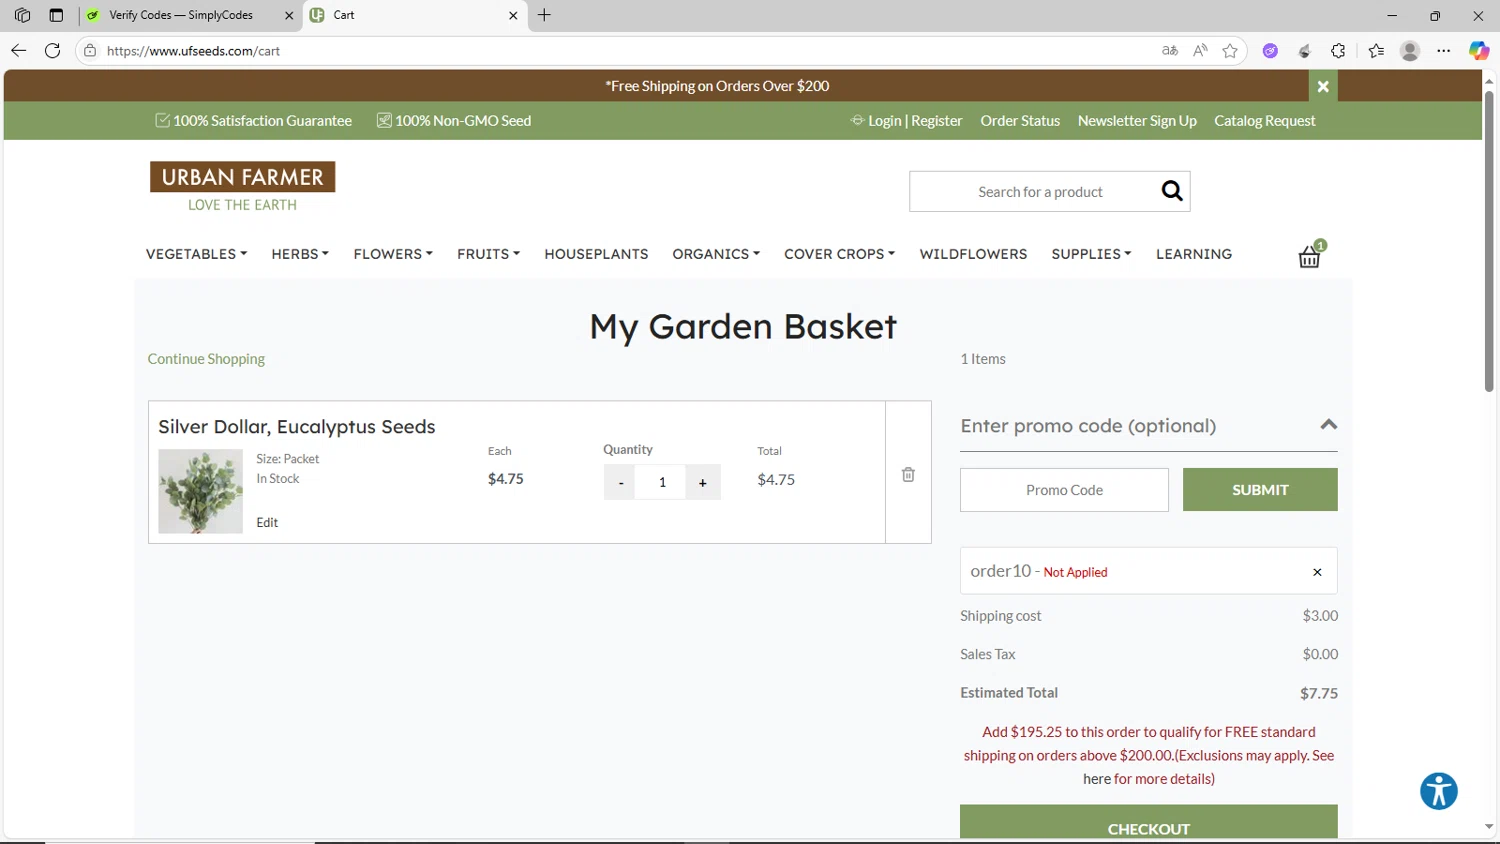The image size is (1500, 844).
Task: Click the quantity value field
Action: [662, 482]
